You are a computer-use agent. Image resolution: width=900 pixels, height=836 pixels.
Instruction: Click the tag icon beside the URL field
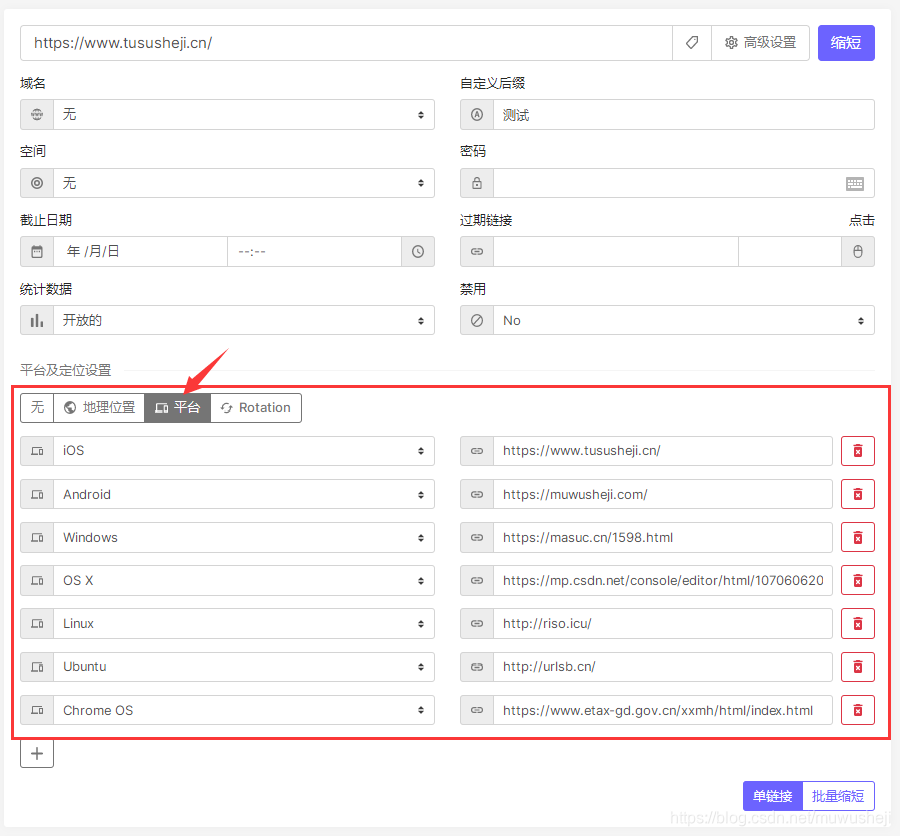coord(692,42)
